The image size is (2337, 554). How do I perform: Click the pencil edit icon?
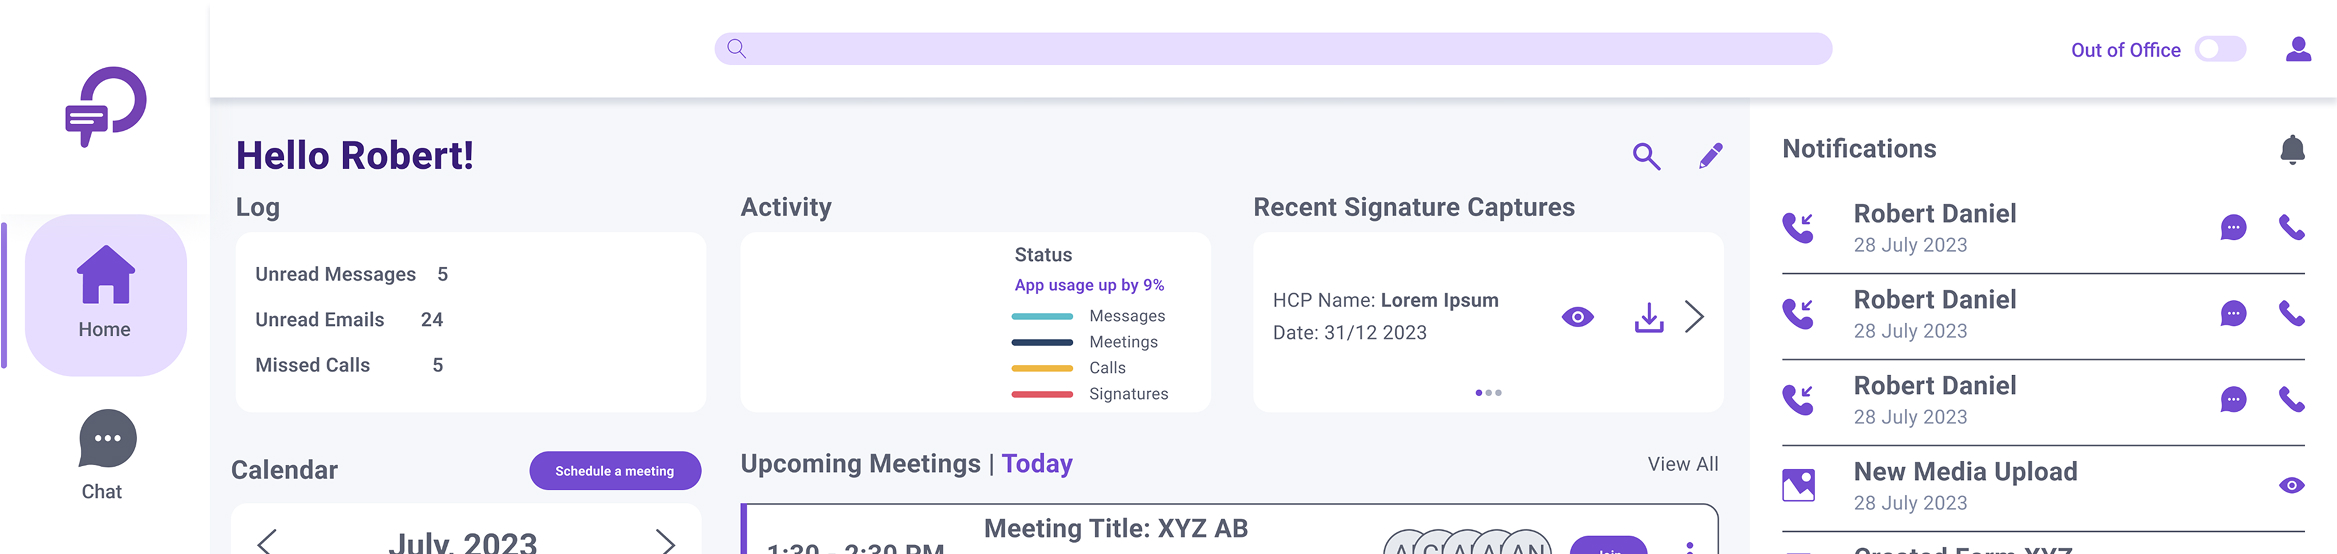point(1710,156)
